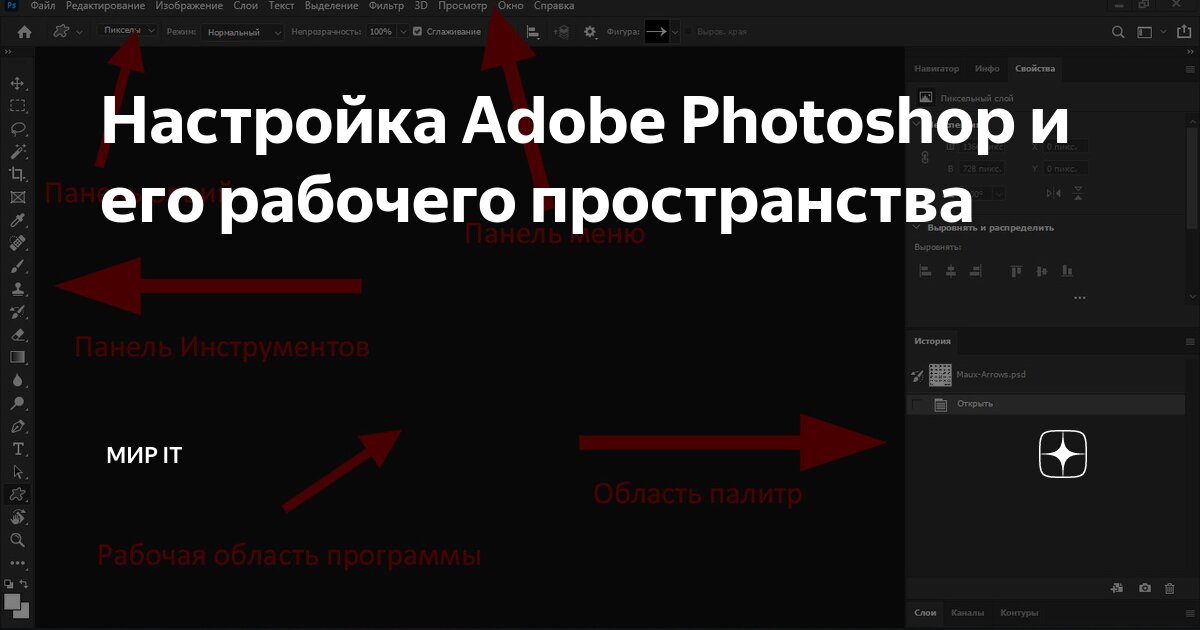Open Properties panel flyout menu
The height and width of the screenshot is (630, 1200).
pos(1189,69)
